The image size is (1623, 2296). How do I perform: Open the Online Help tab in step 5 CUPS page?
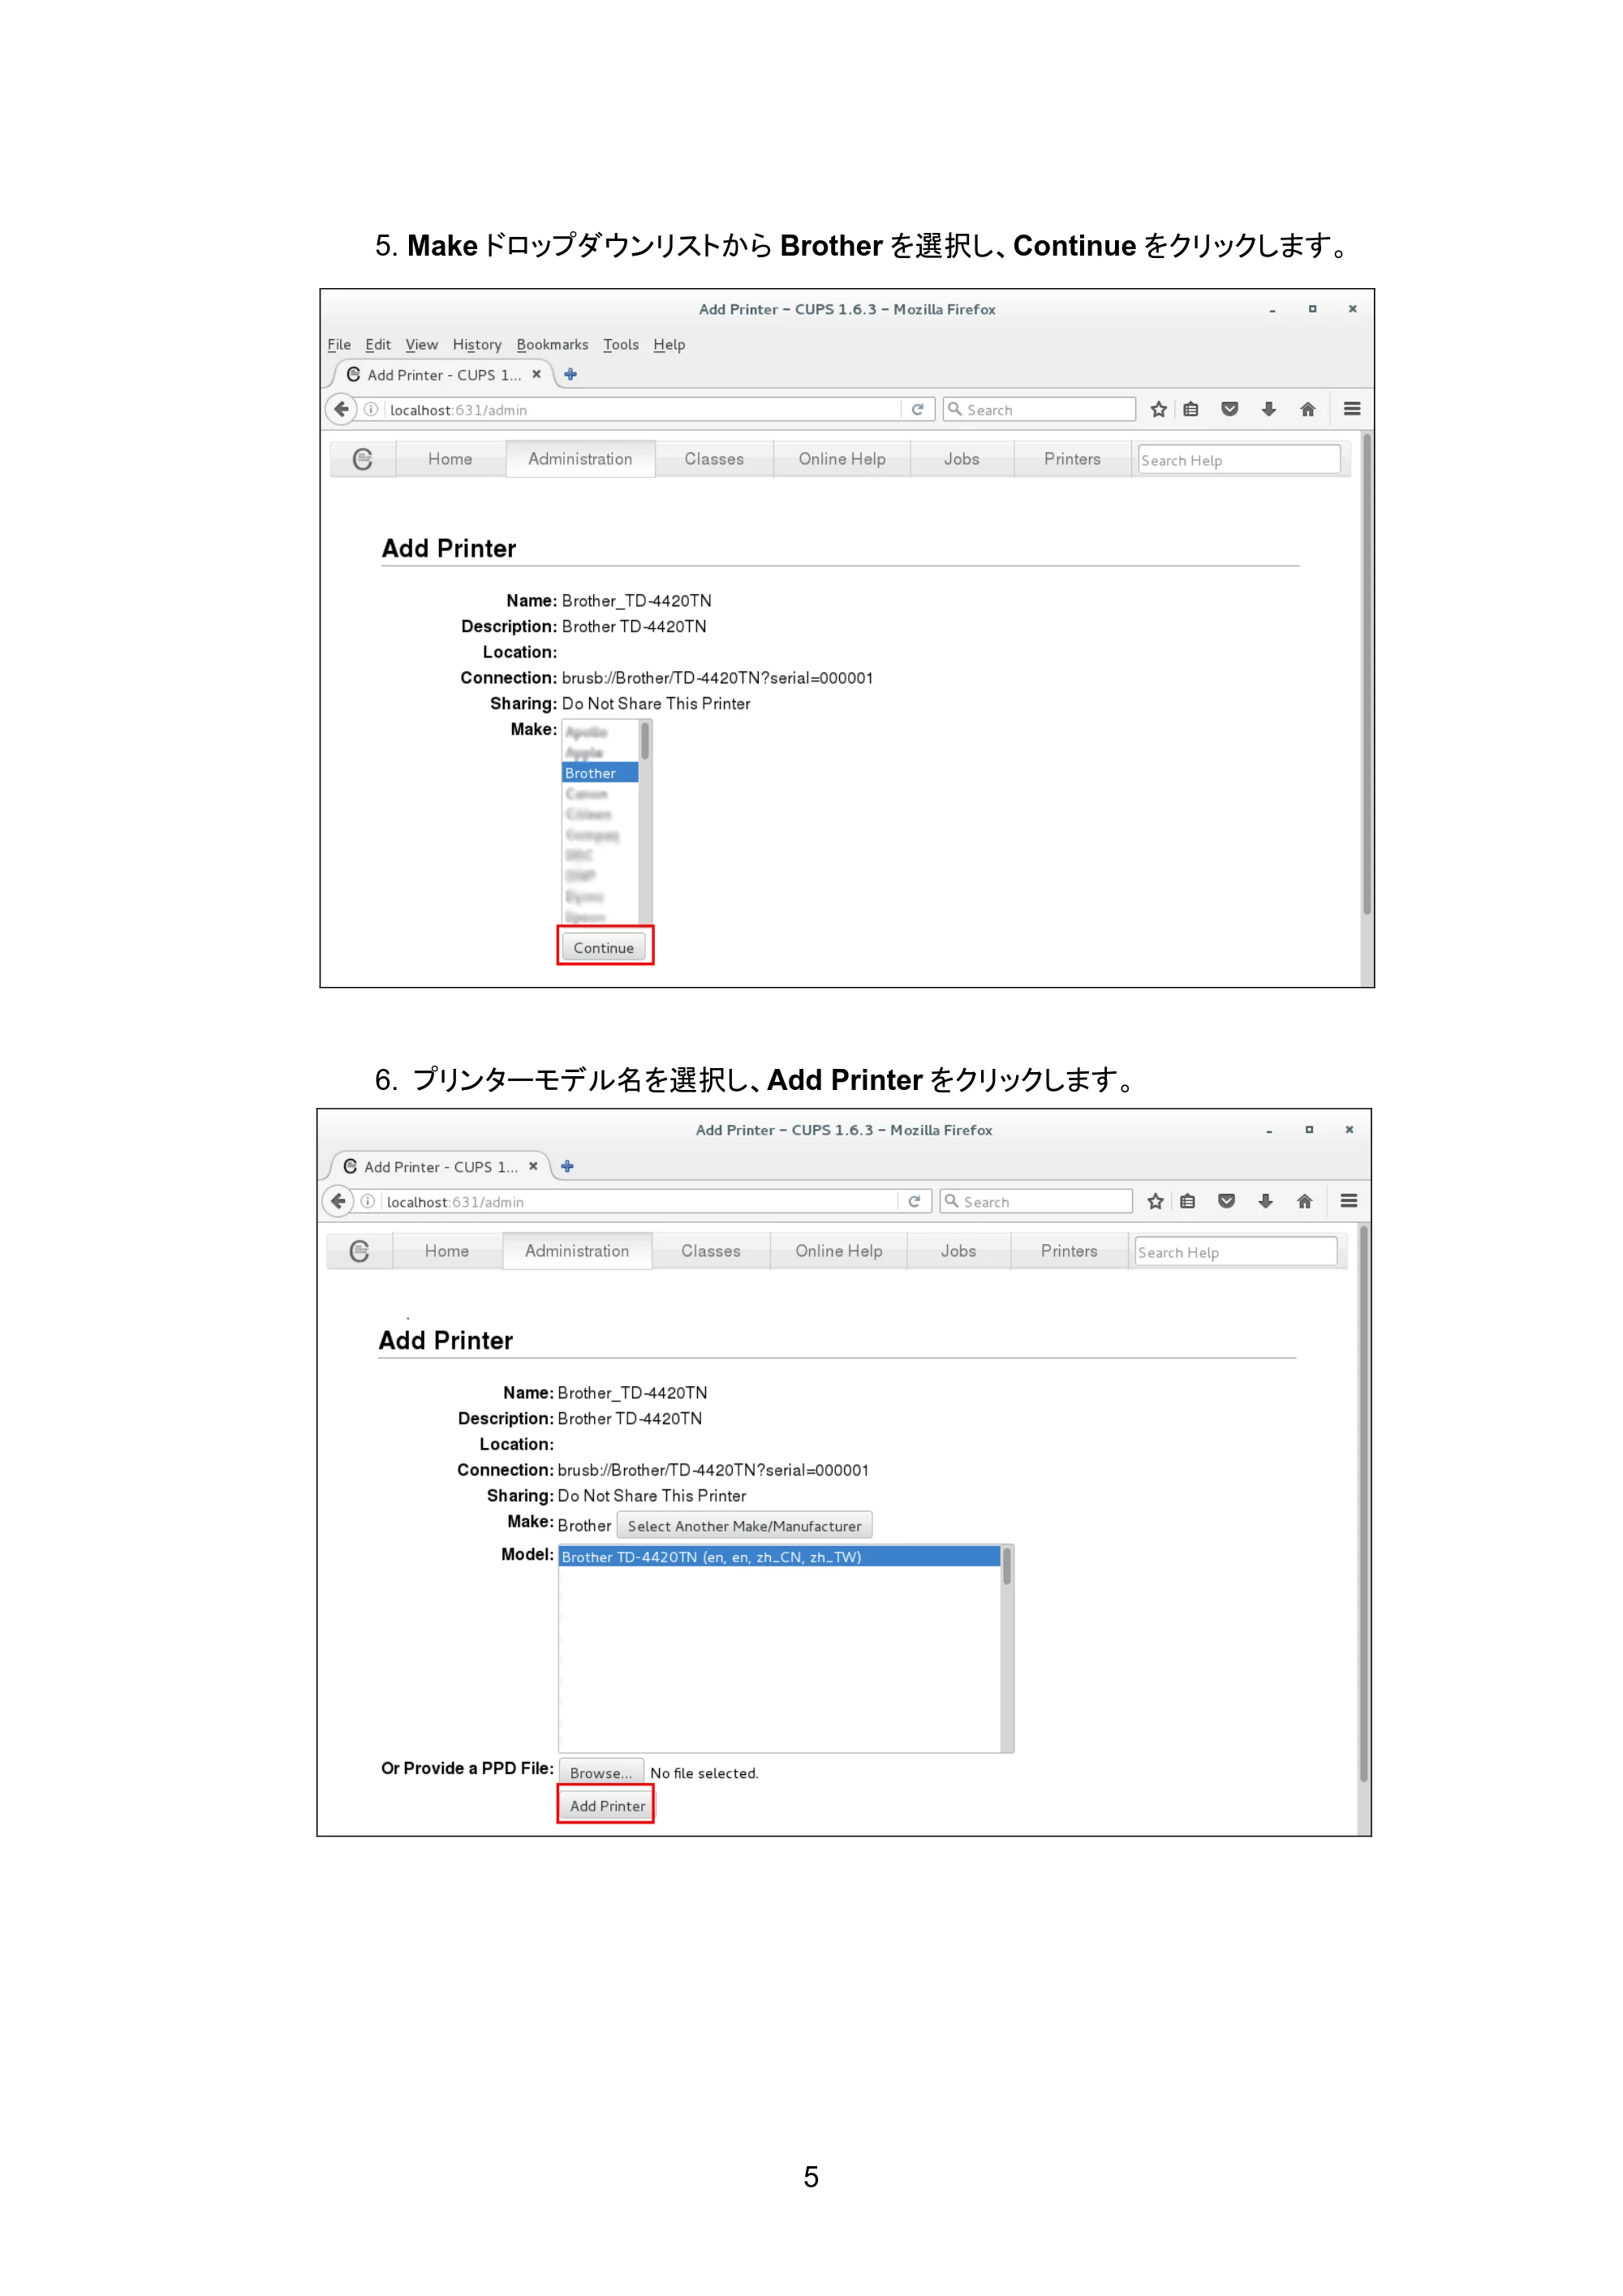point(842,459)
